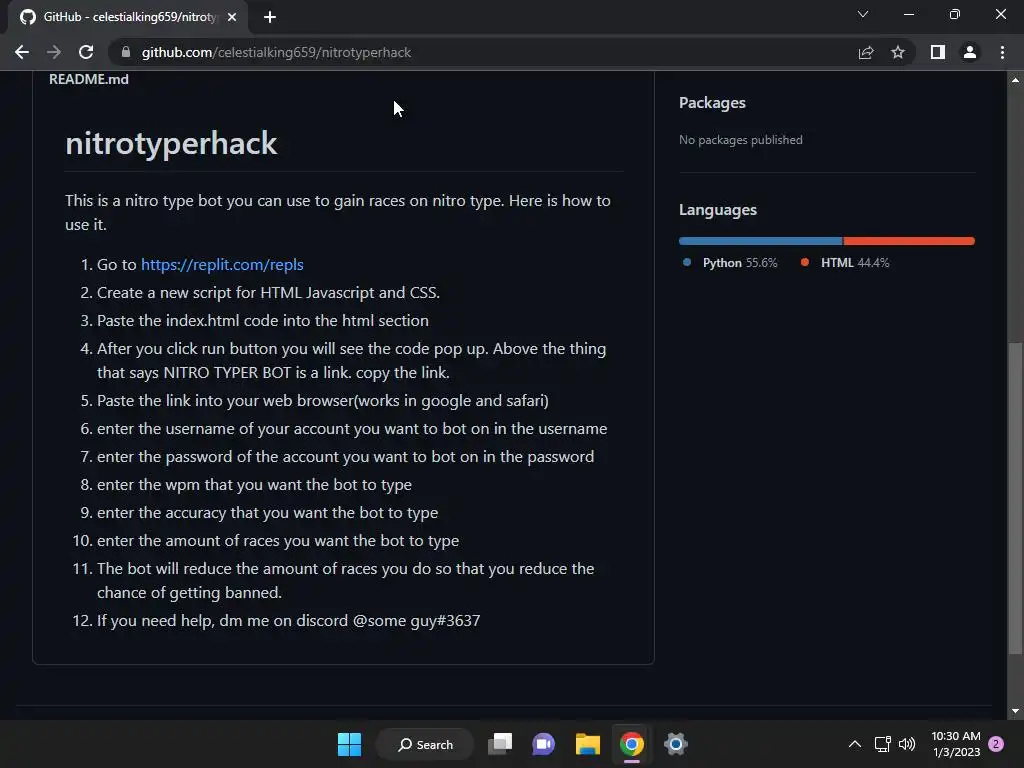Open the network status tray icon

pos(882,744)
